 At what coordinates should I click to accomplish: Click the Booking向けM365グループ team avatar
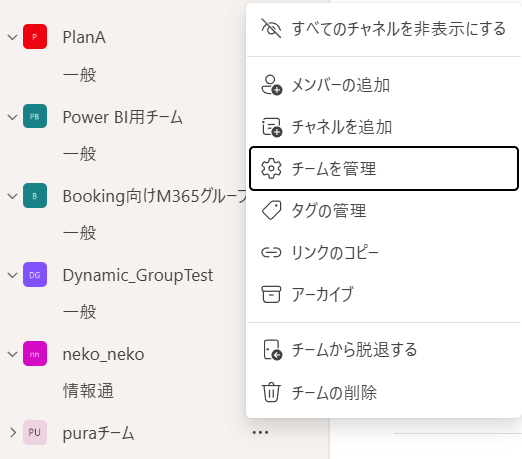click(x=35, y=196)
